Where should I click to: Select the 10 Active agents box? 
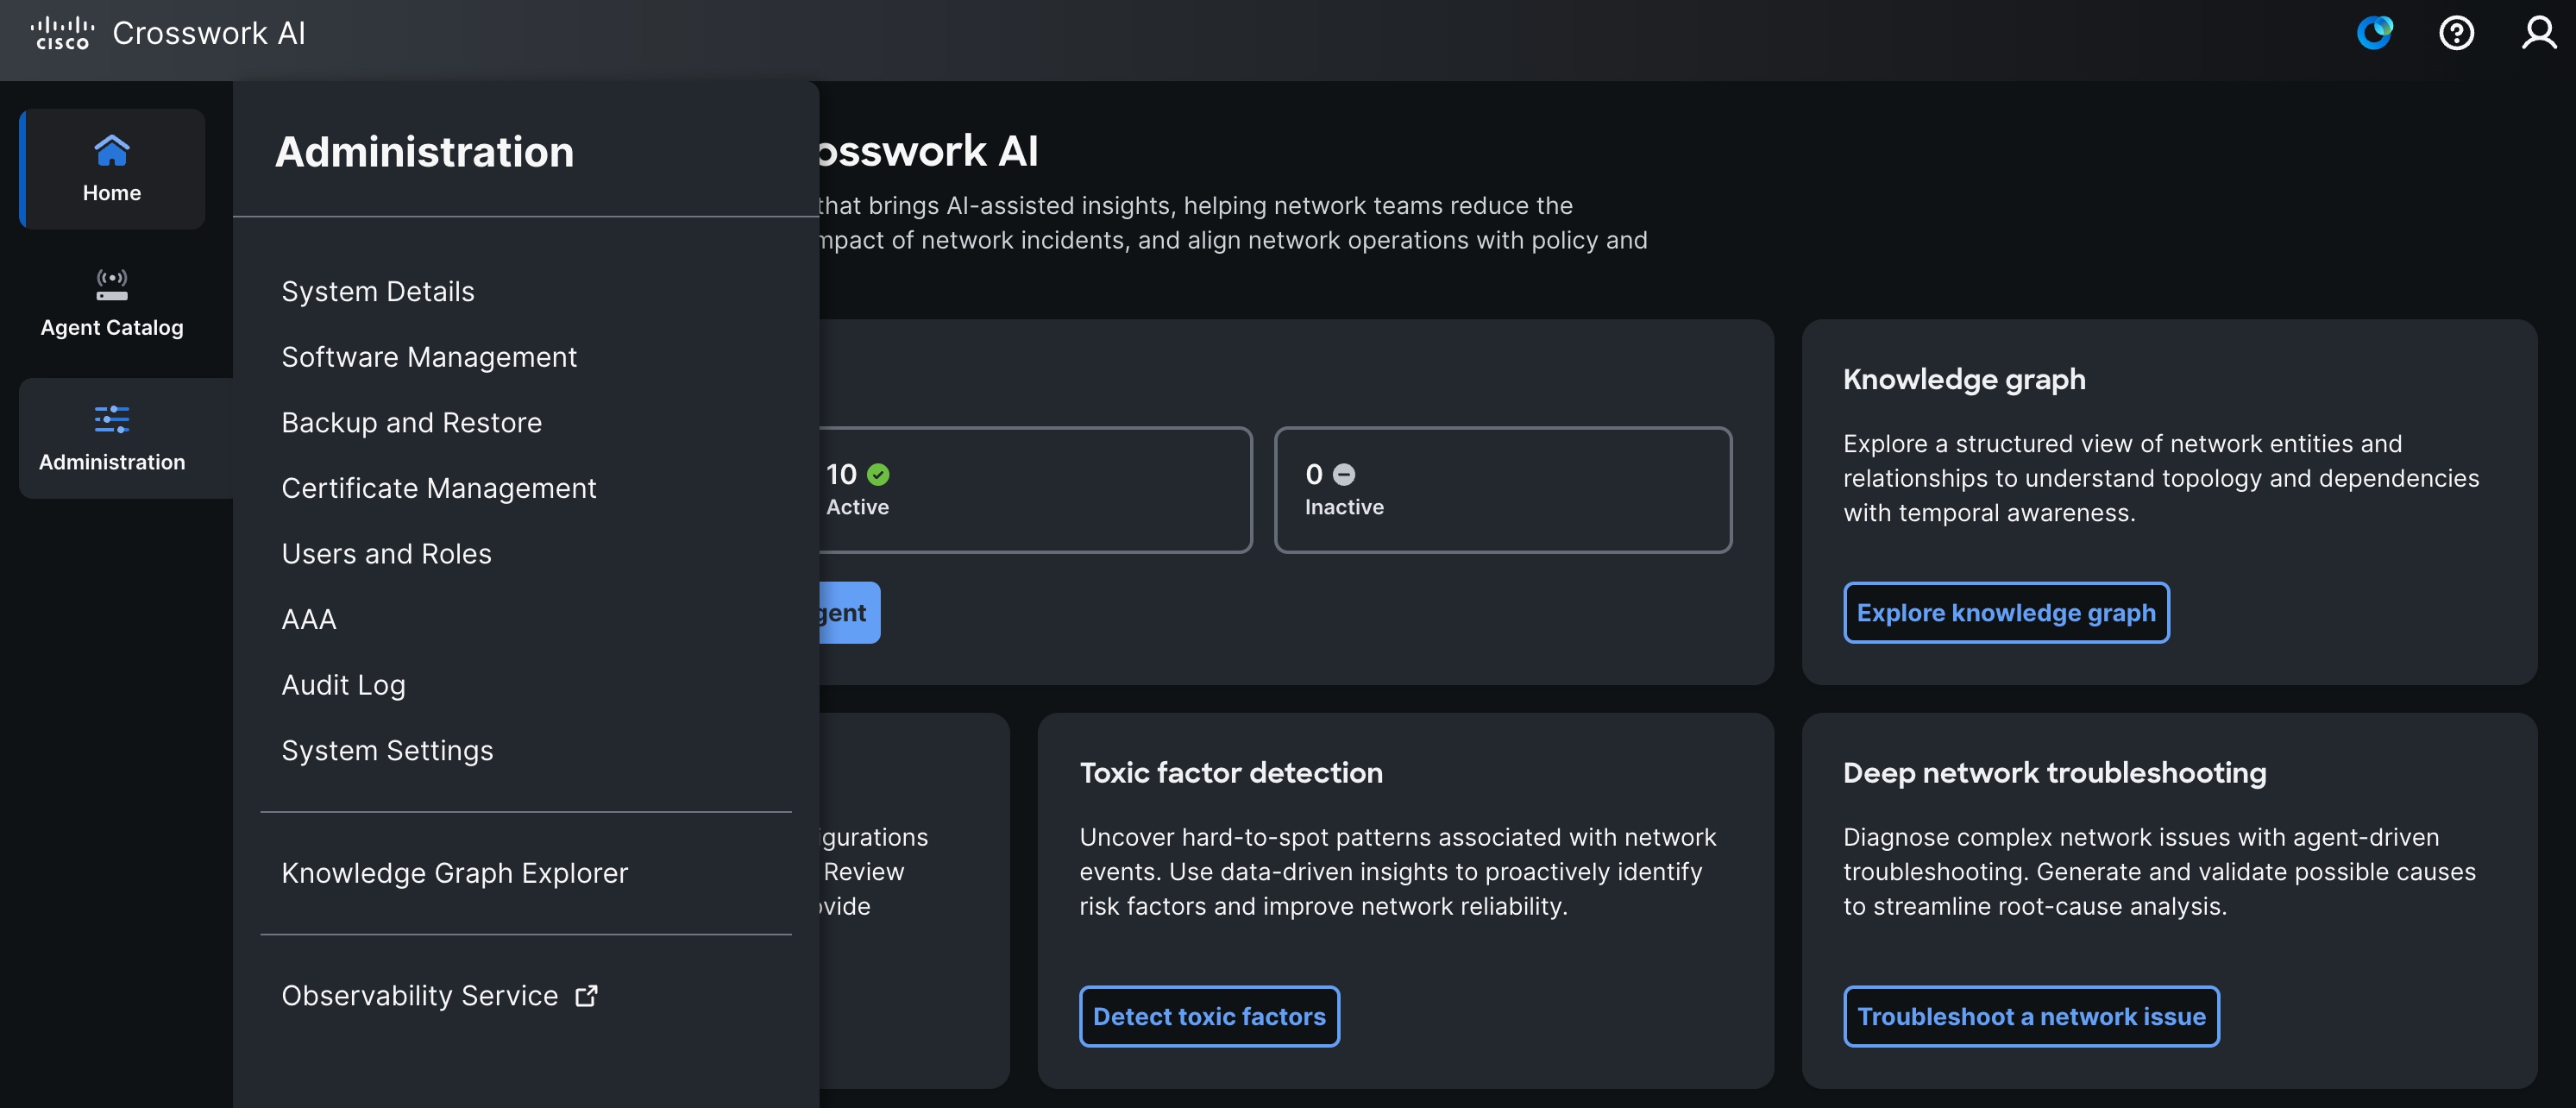(1035, 490)
